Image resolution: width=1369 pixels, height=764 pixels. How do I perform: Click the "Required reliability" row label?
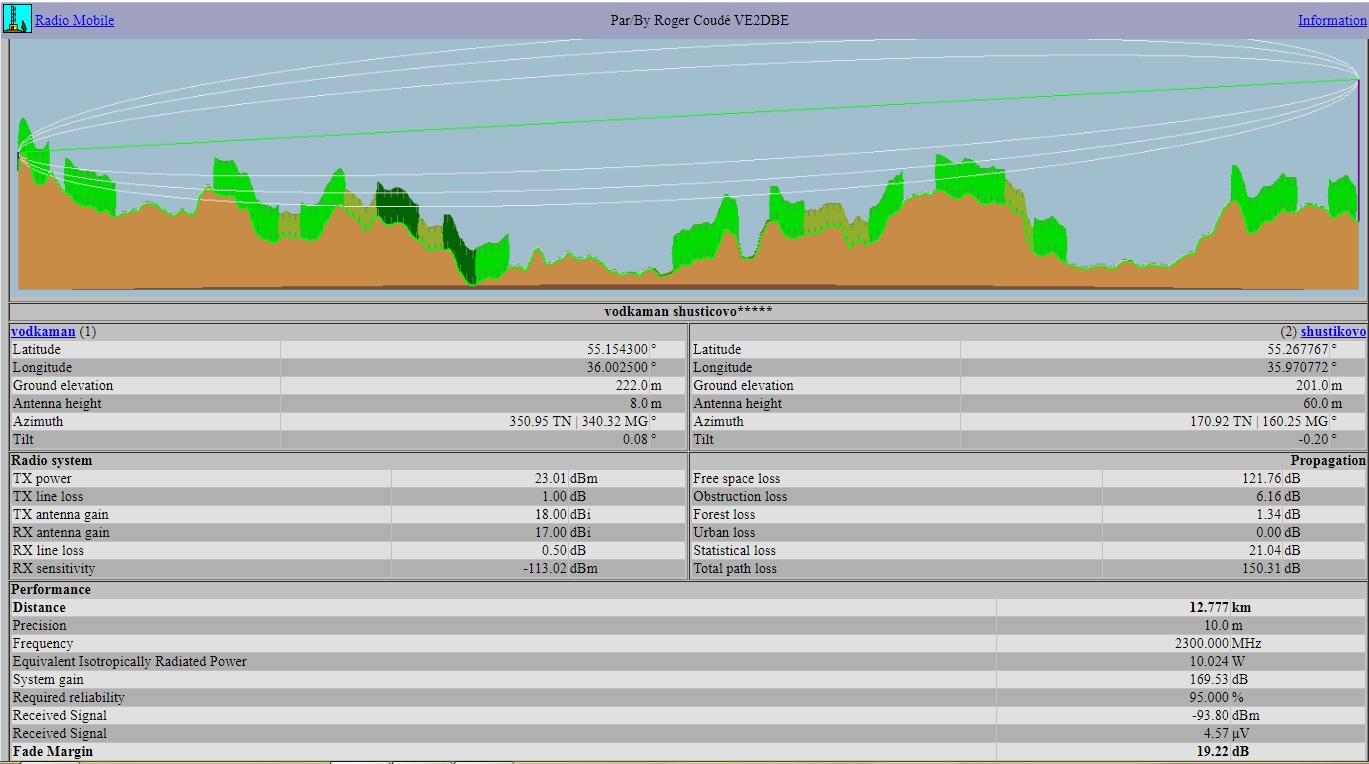[69, 697]
